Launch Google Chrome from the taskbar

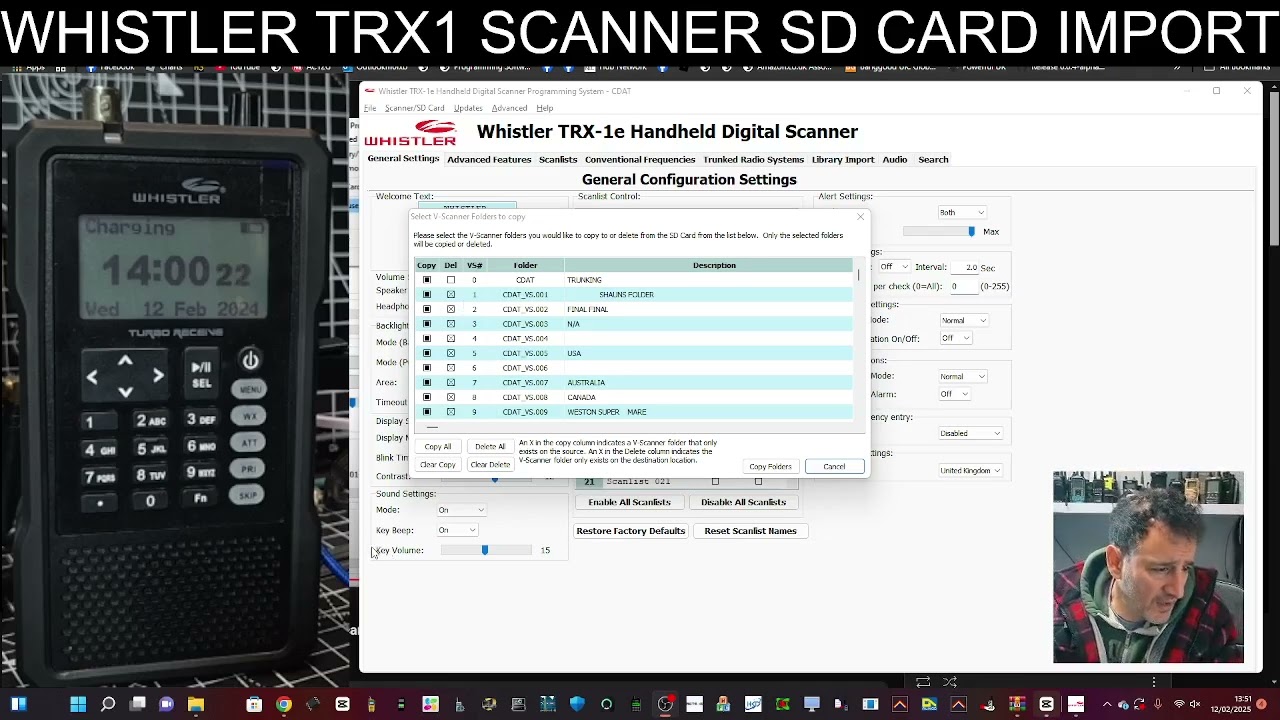click(x=284, y=704)
